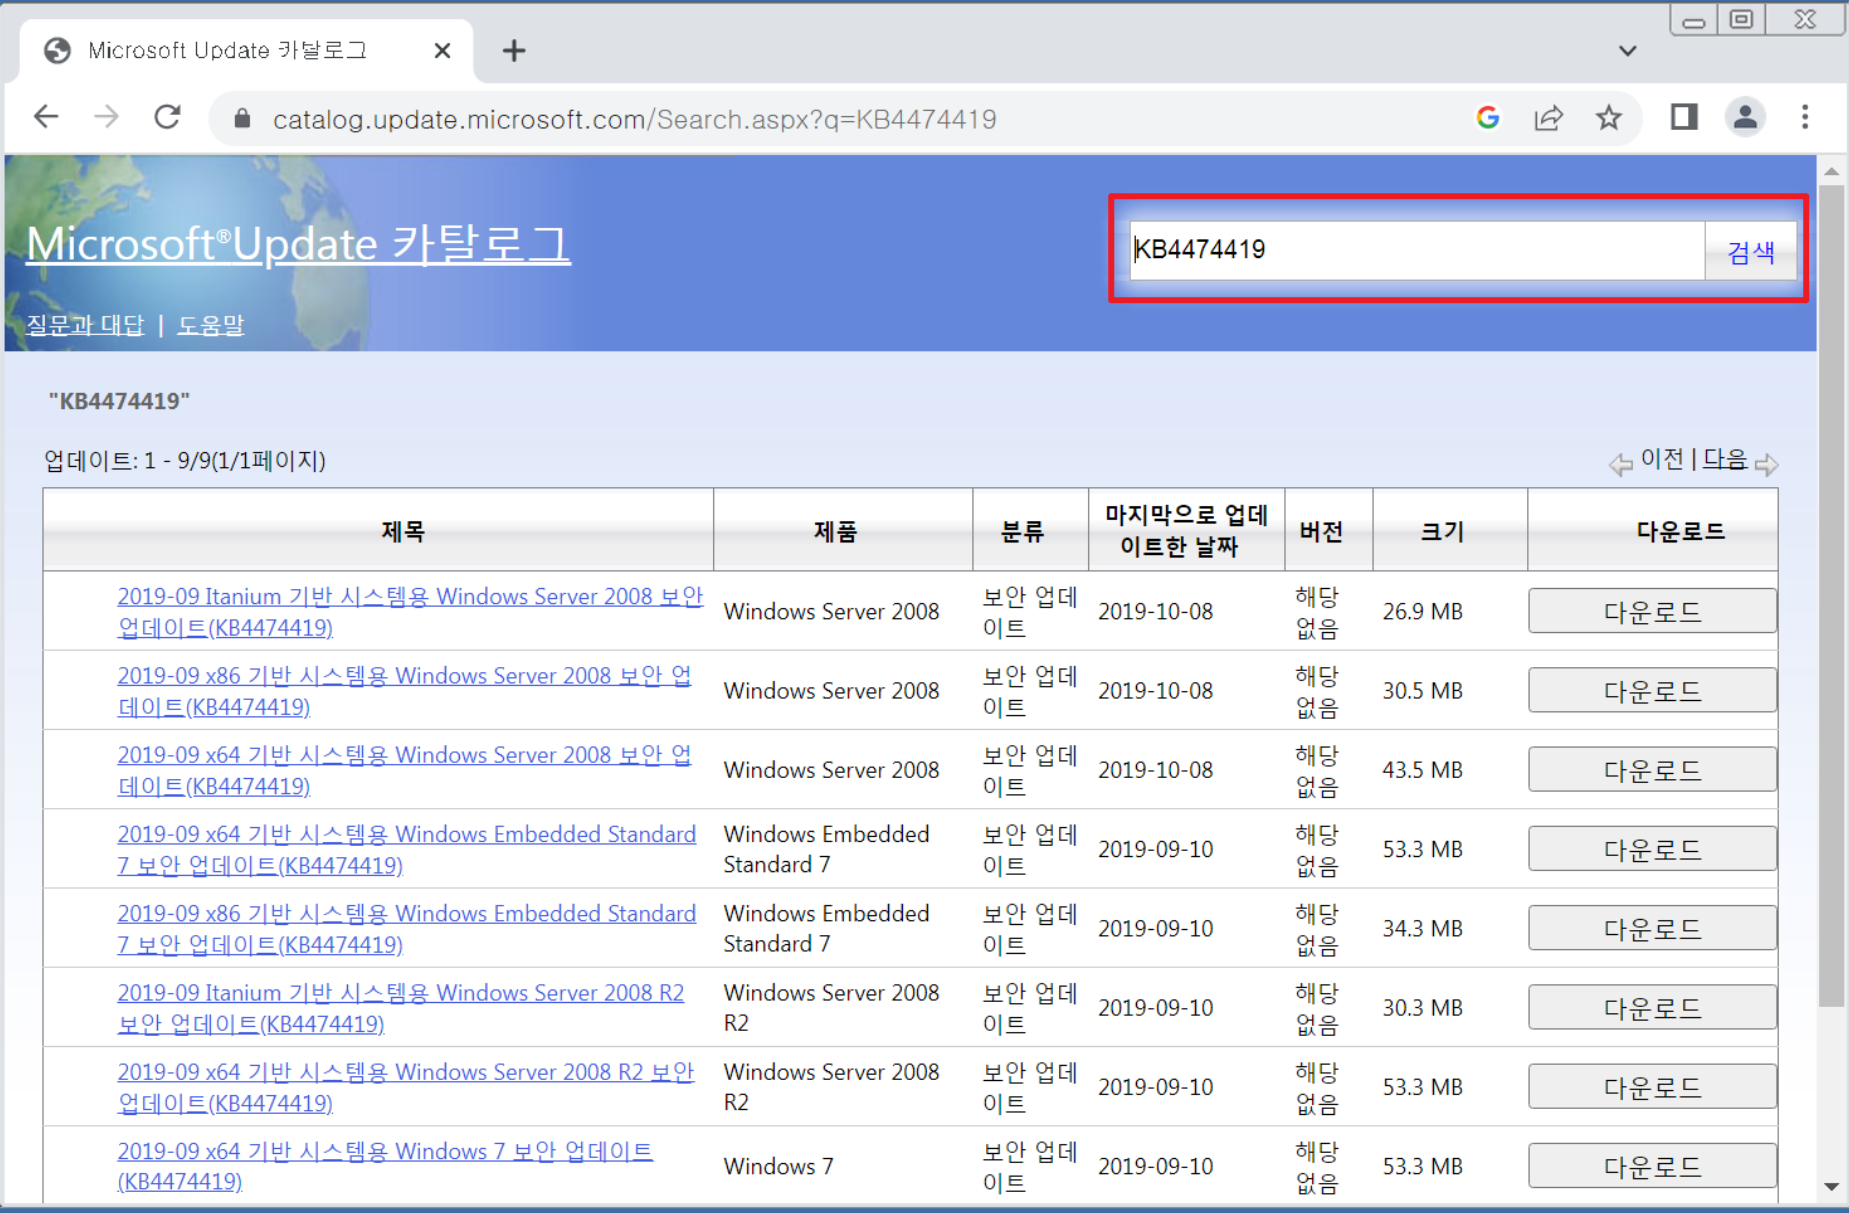Go back to the previous page

(46, 118)
